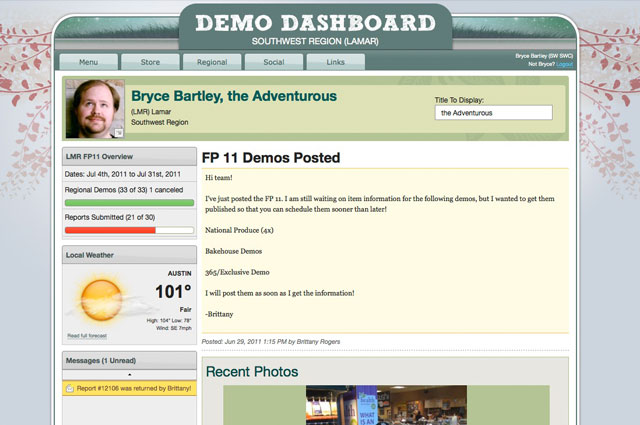
Task: Click the FP 11 Demos Posted heading
Action: (271, 158)
